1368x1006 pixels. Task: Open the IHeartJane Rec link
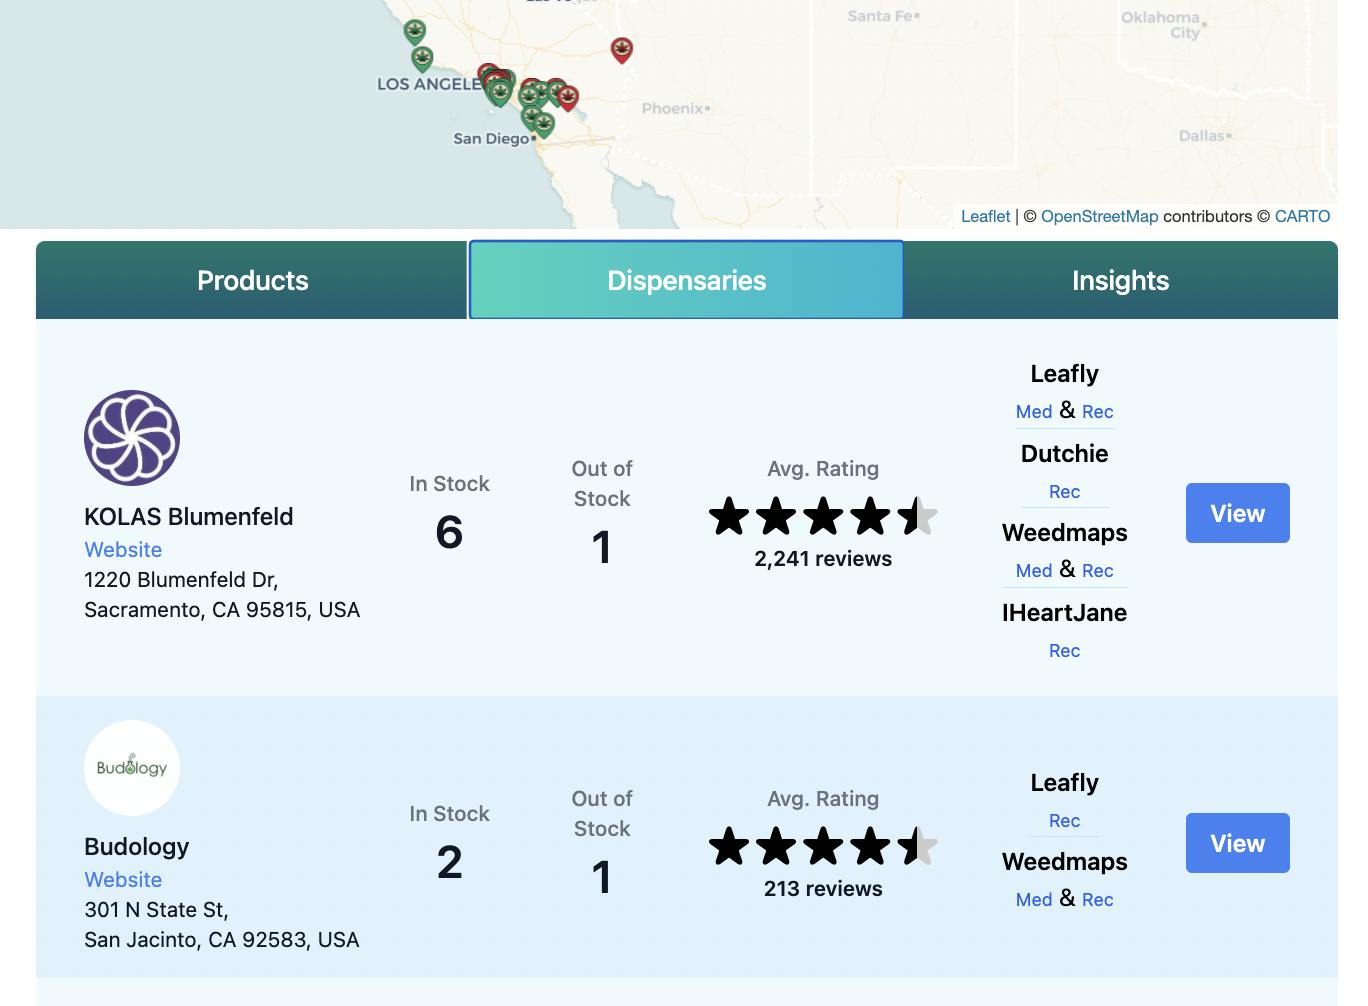(x=1064, y=651)
